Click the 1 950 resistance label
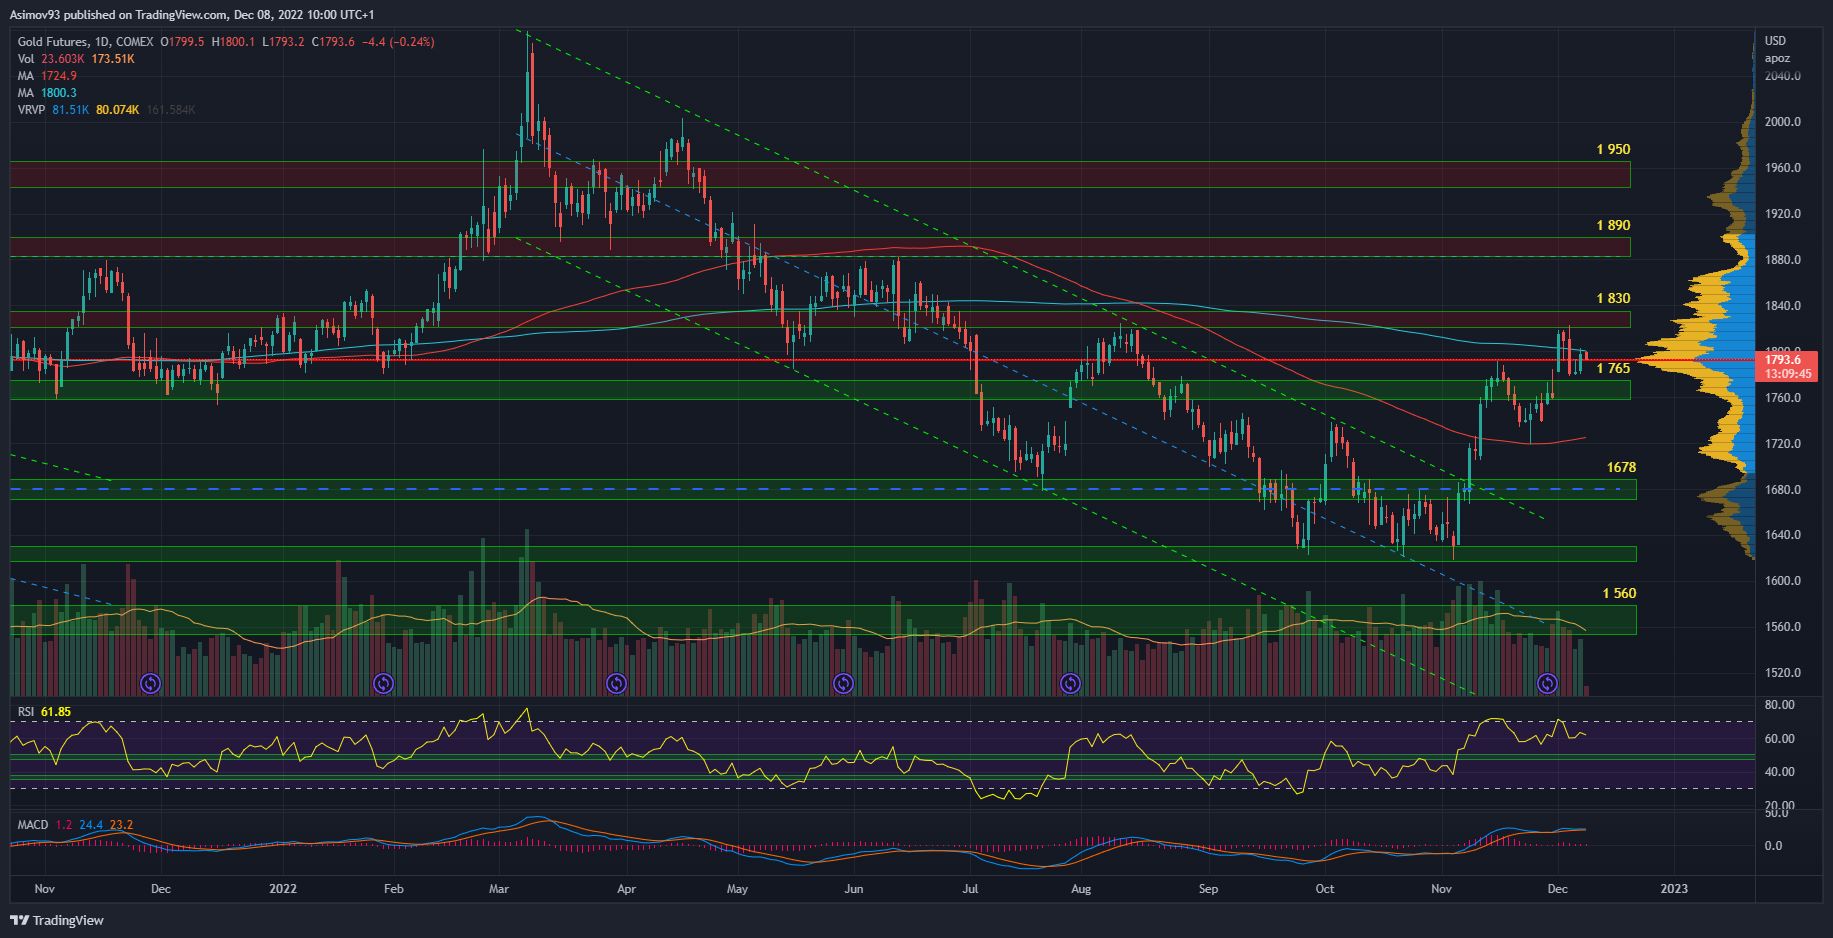 click(x=1613, y=149)
